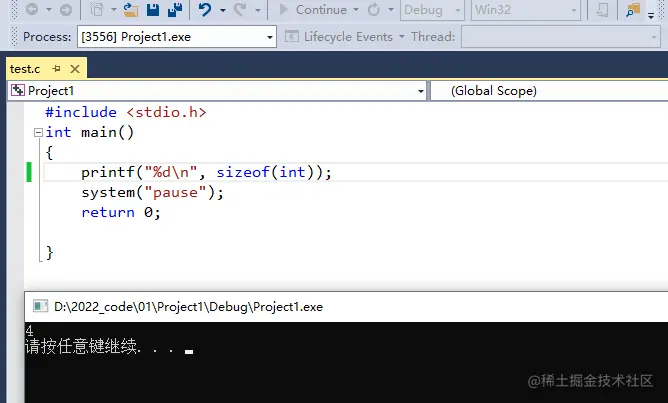Click the Lifecycle Events button
This screenshot has width=668, height=403.
coord(339,37)
